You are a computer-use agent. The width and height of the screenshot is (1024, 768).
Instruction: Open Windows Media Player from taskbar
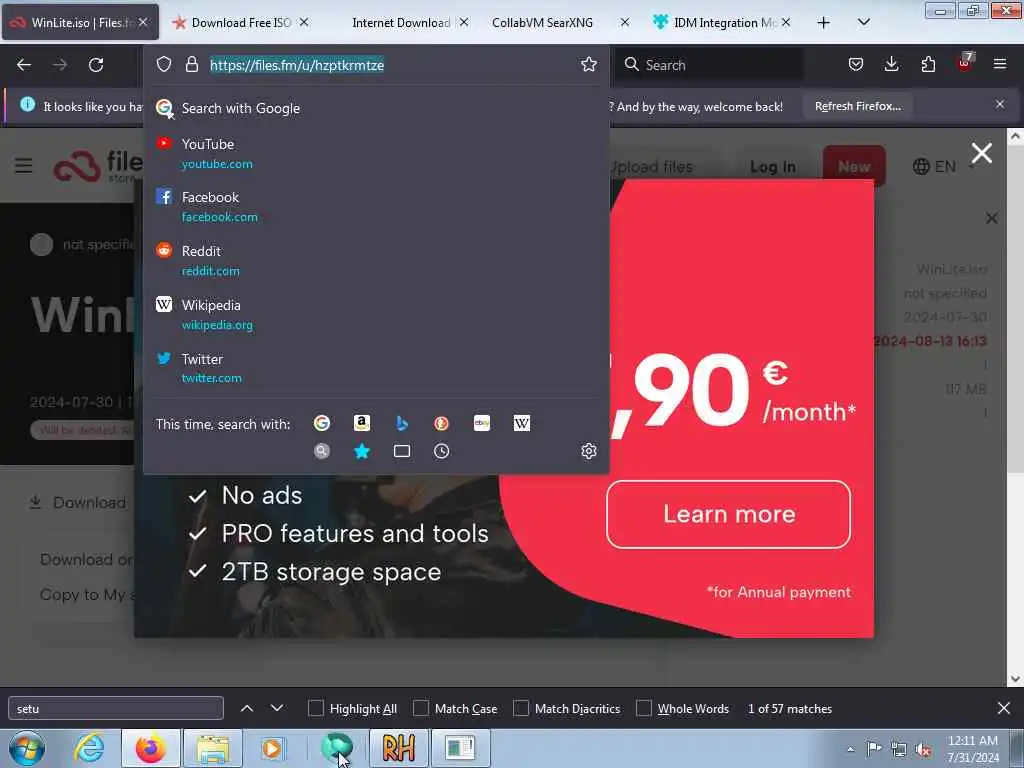click(x=272, y=748)
